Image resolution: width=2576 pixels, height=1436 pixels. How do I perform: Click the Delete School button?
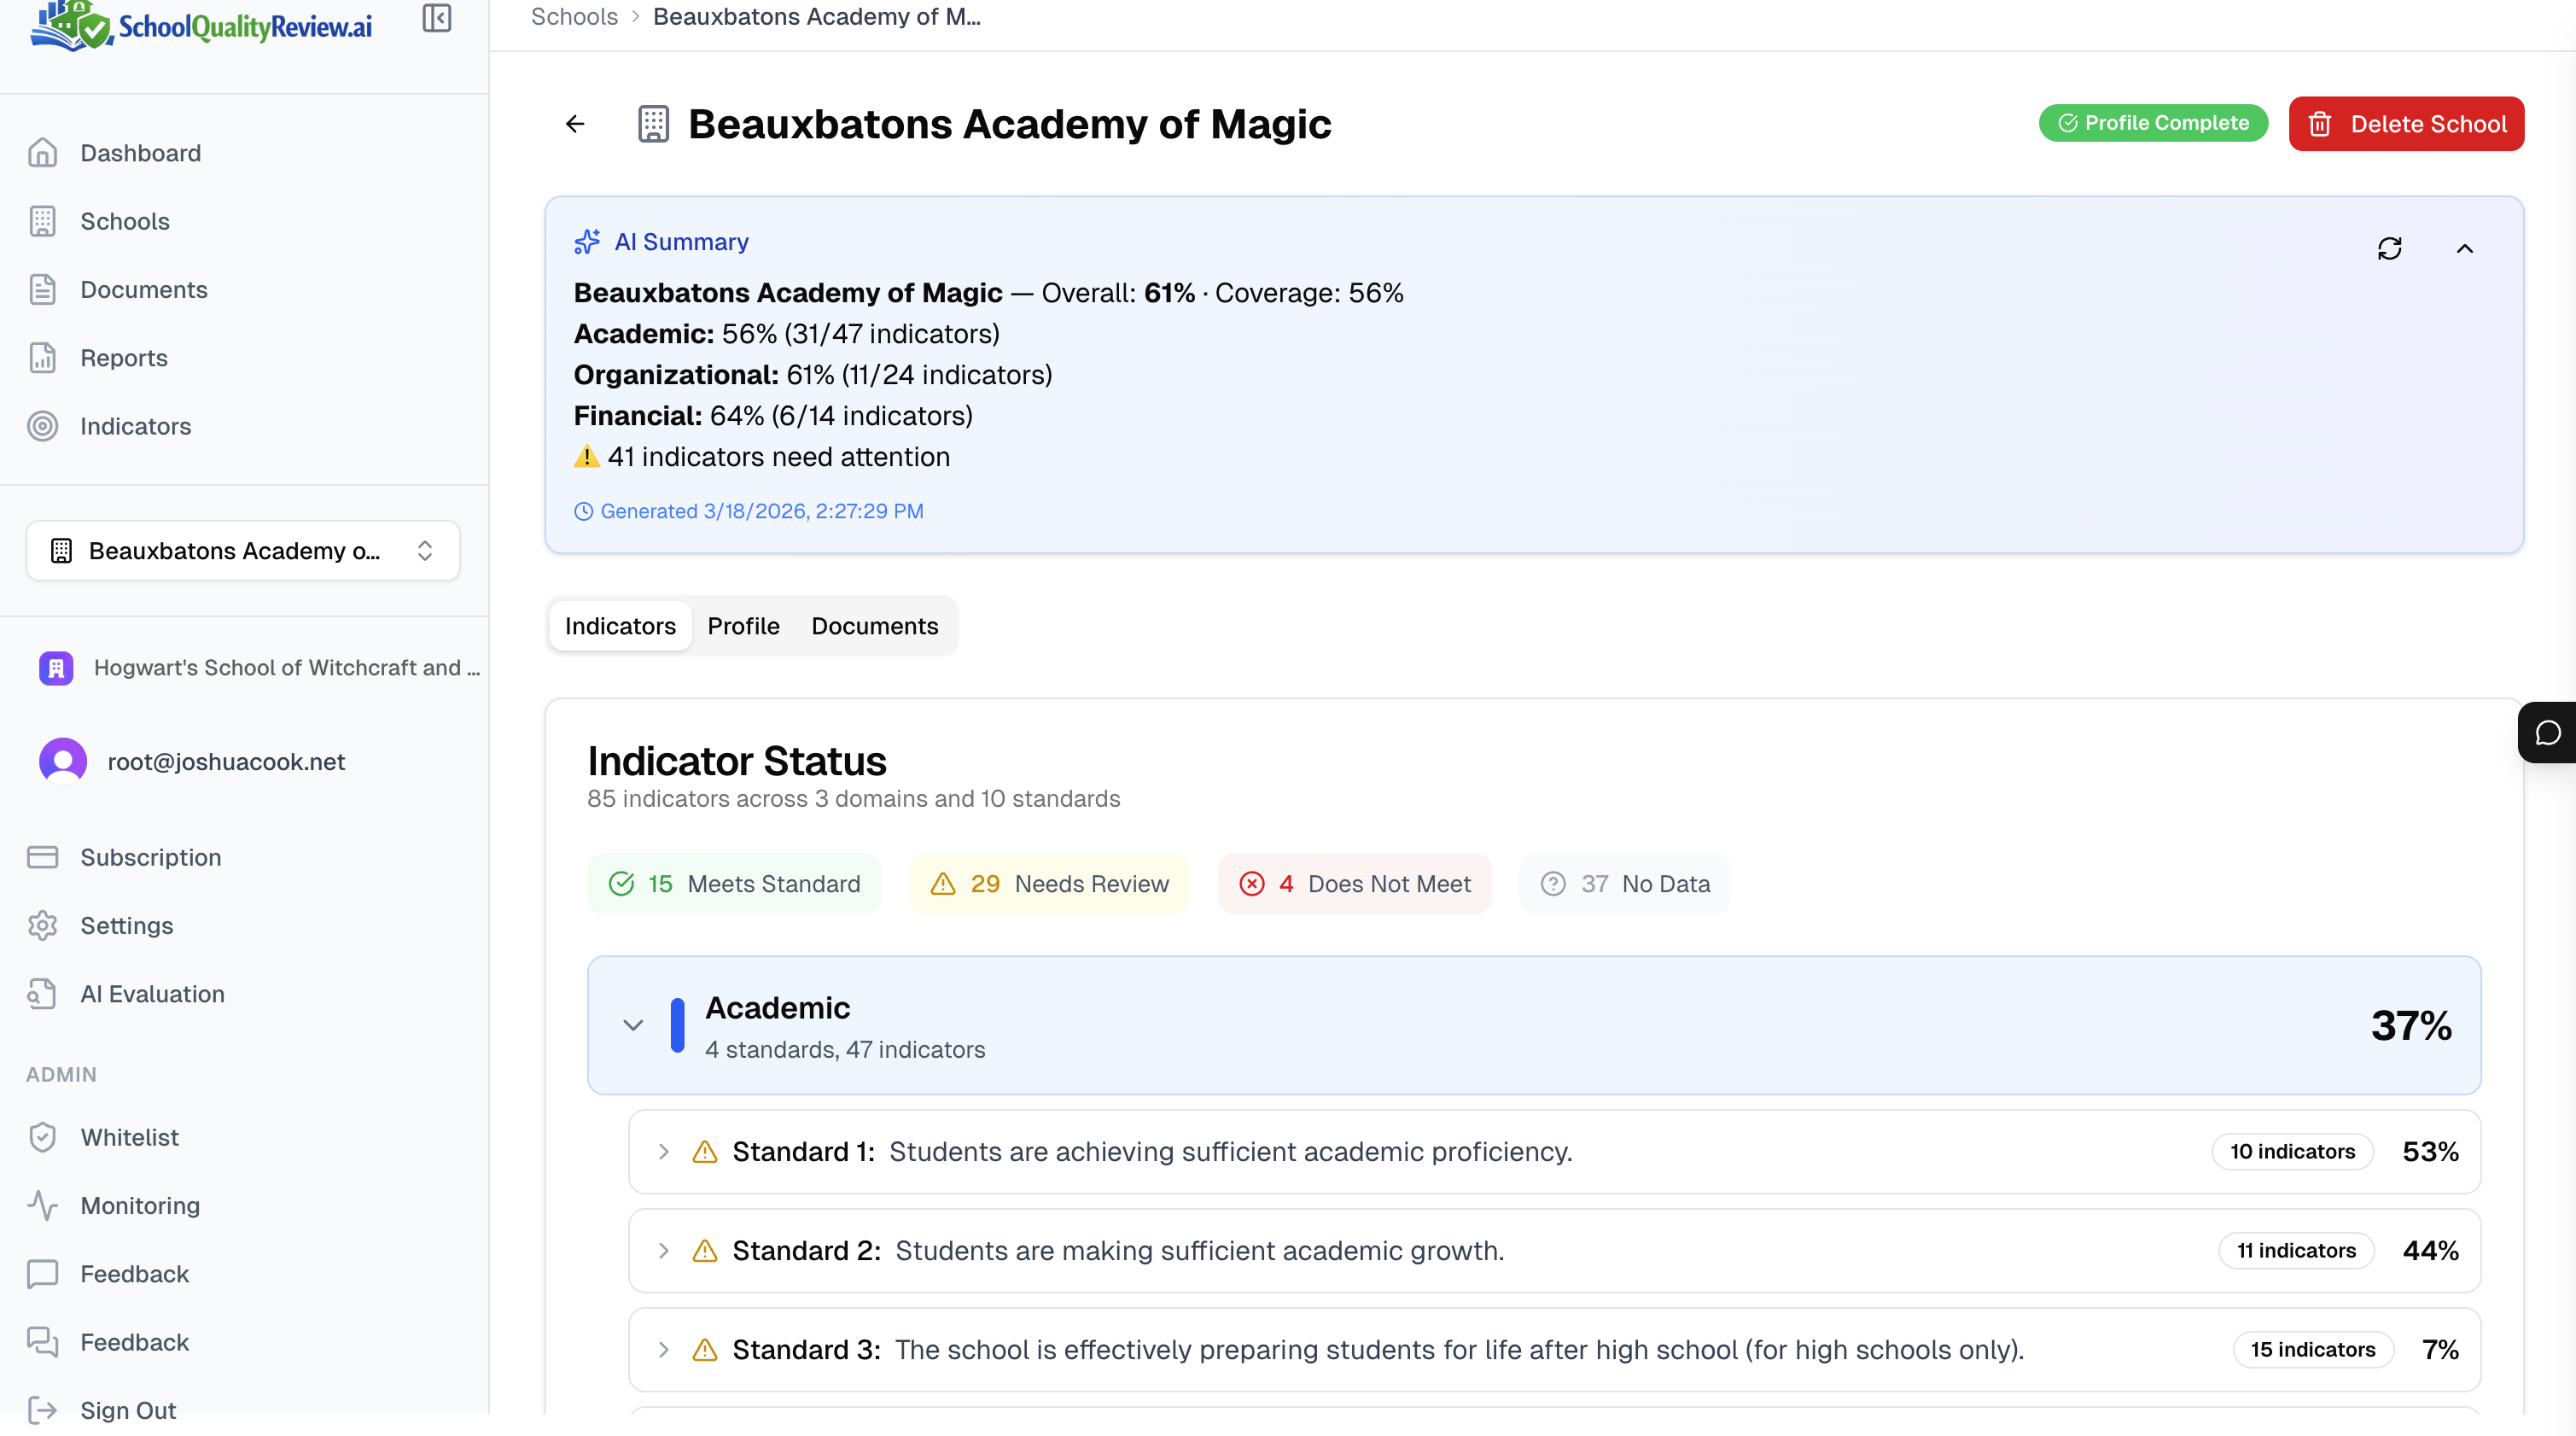[2406, 124]
